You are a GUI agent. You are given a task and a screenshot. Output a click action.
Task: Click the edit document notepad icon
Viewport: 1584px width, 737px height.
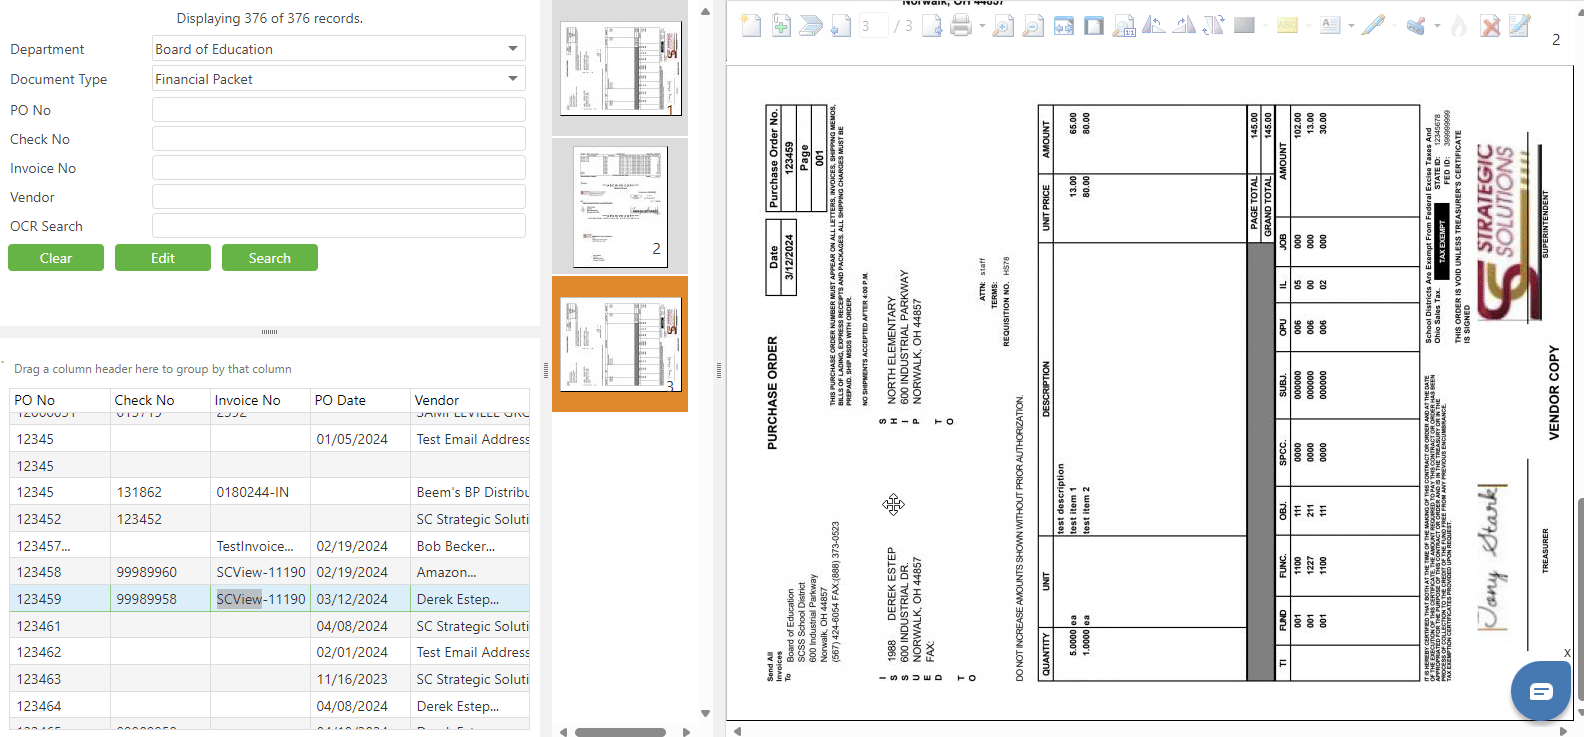click(1520, 26)
